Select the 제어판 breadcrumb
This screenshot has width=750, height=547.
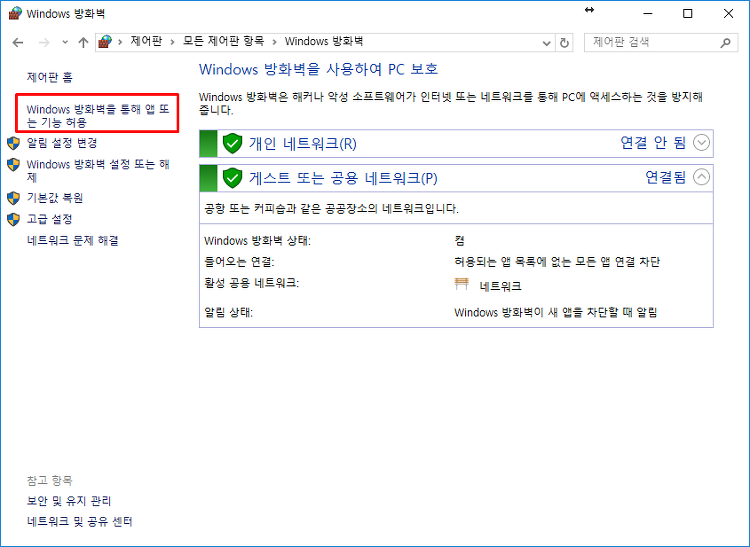146,42
